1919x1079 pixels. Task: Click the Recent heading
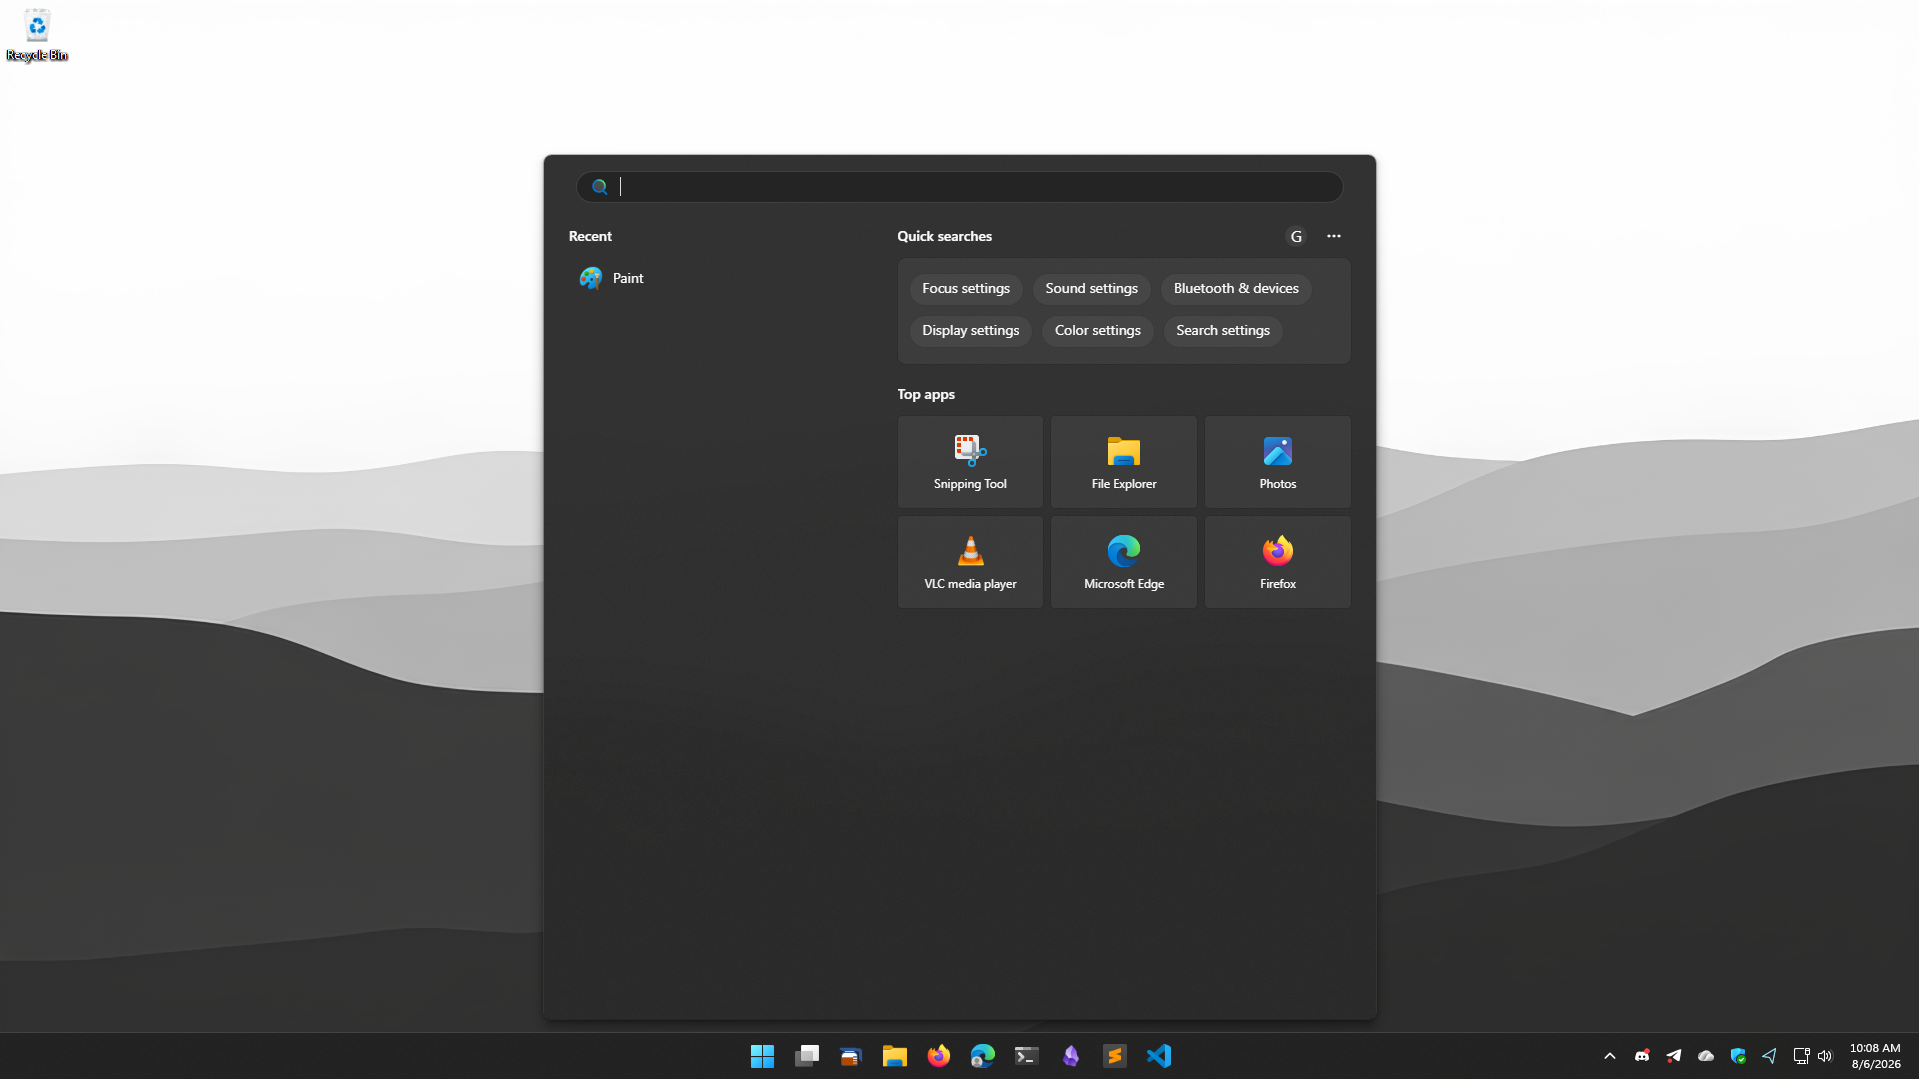[590, 236]
